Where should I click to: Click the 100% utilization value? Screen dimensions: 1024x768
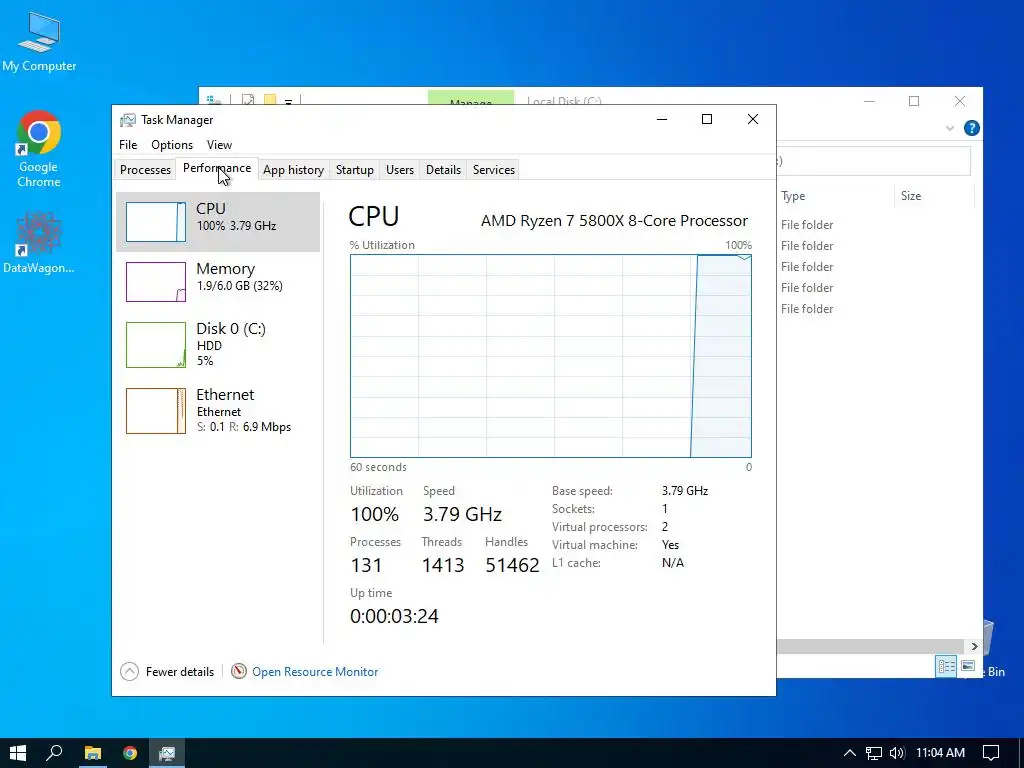[x=374, y=514]
